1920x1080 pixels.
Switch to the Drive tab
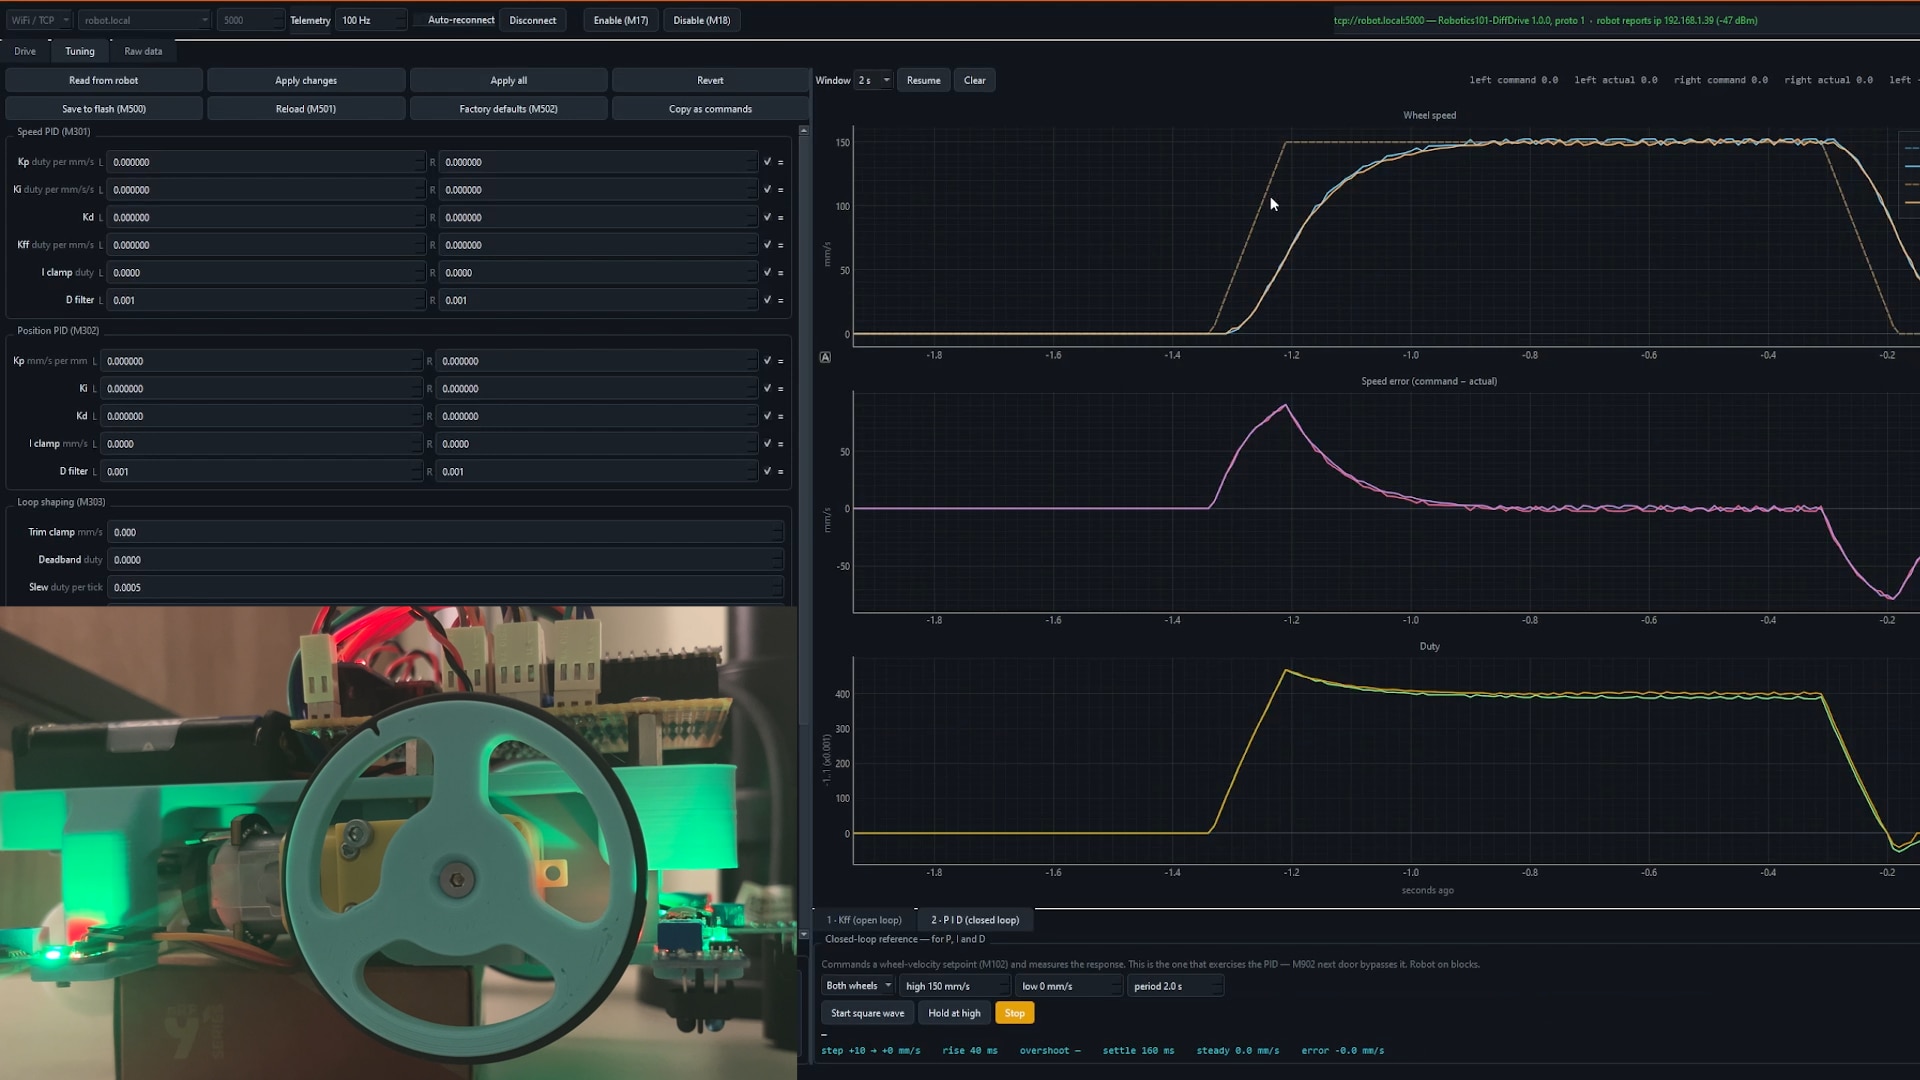(x=25, y=51)
